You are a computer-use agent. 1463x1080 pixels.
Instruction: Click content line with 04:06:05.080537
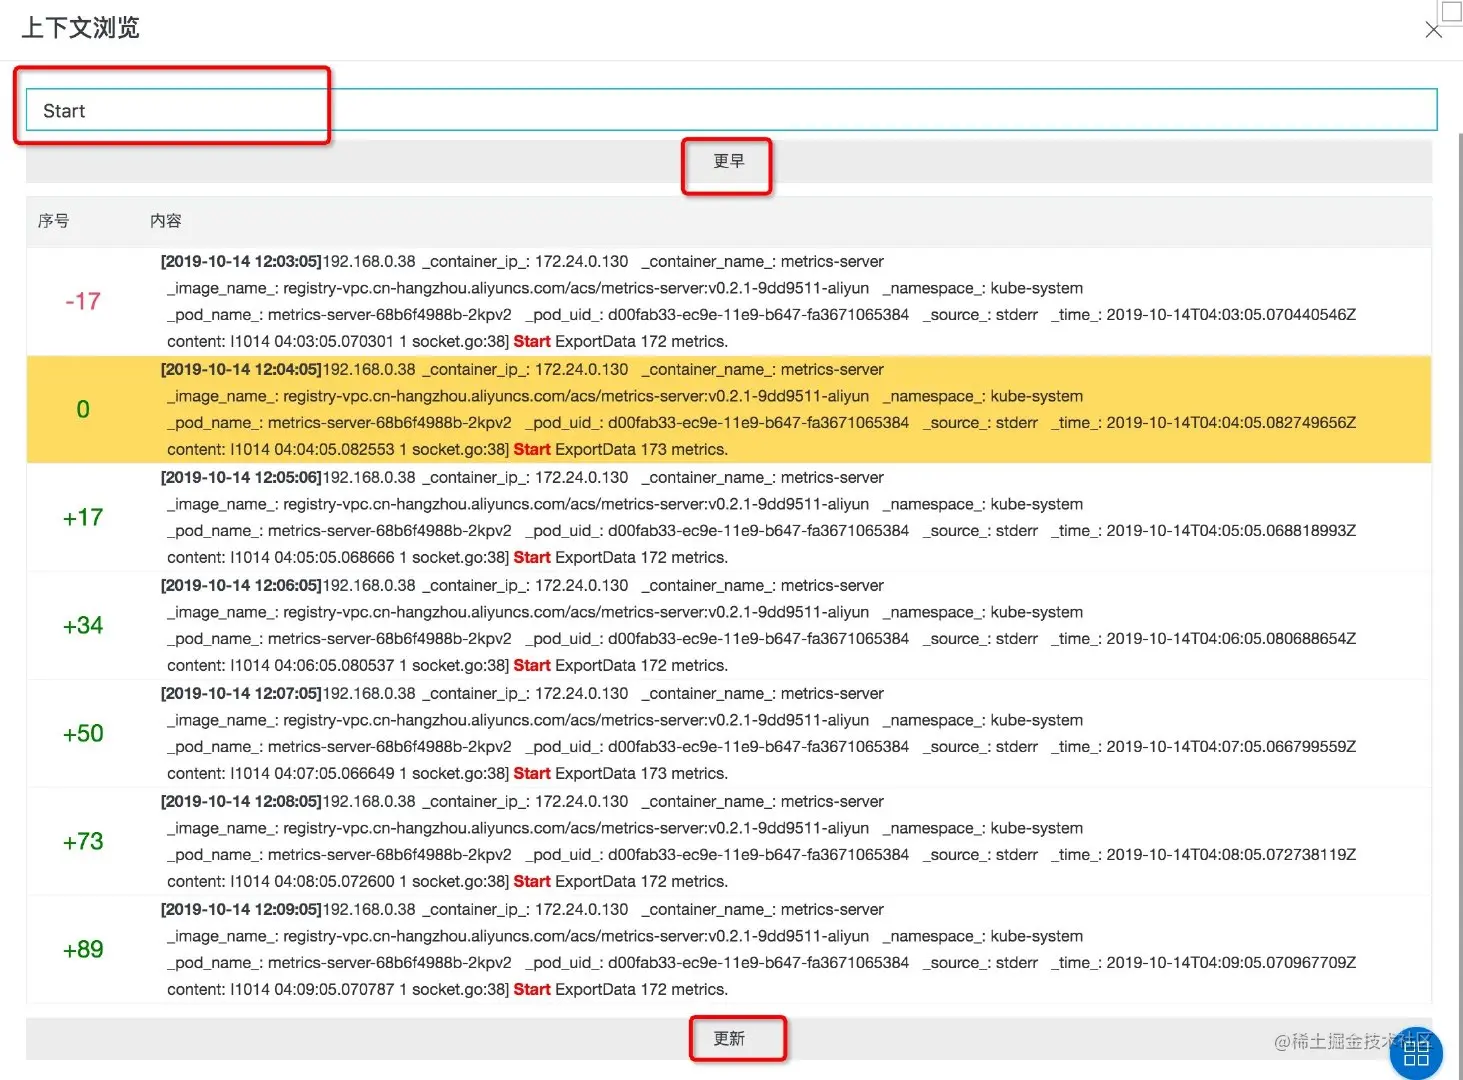click(x=447, y=665)
